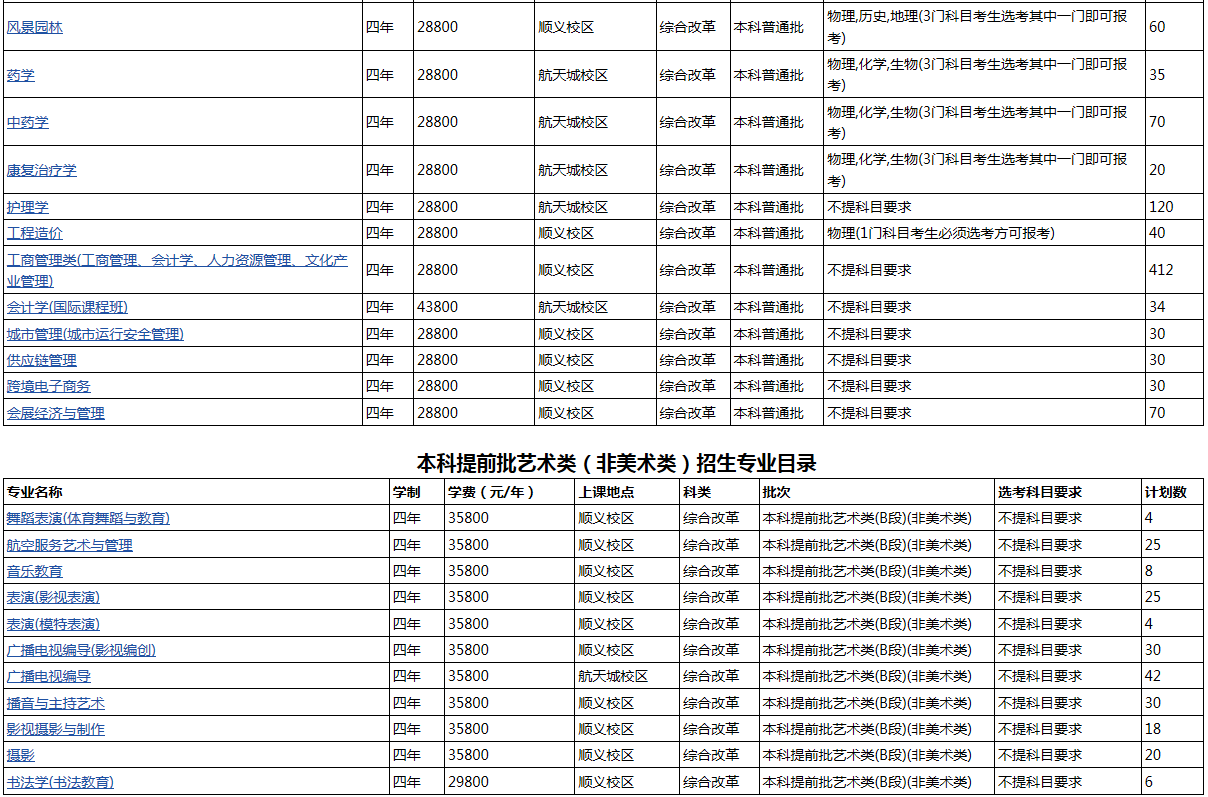
Task: Click 城市管理(城市运行安全管理) link
Action: [x=95, y=334]
